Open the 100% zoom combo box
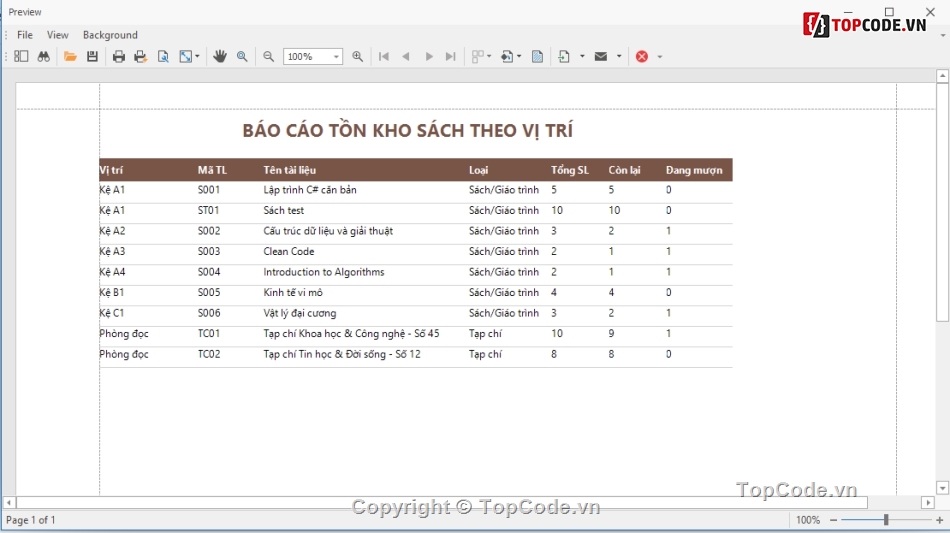 (x=313, y=56)
